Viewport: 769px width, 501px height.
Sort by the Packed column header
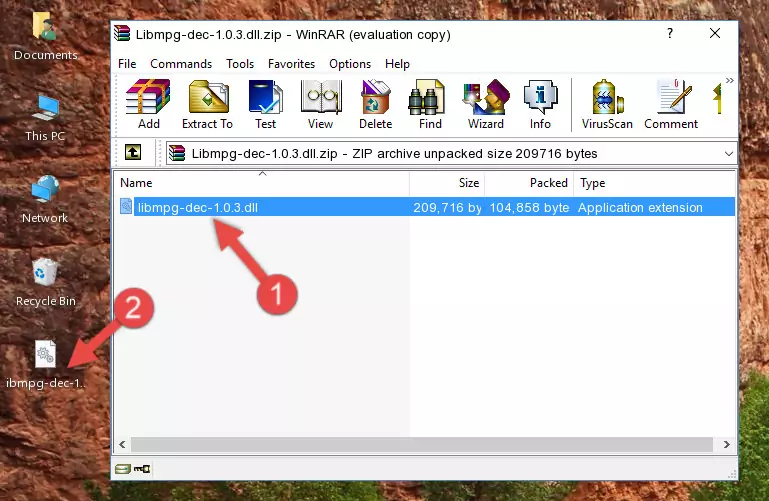tap(529, 183)
